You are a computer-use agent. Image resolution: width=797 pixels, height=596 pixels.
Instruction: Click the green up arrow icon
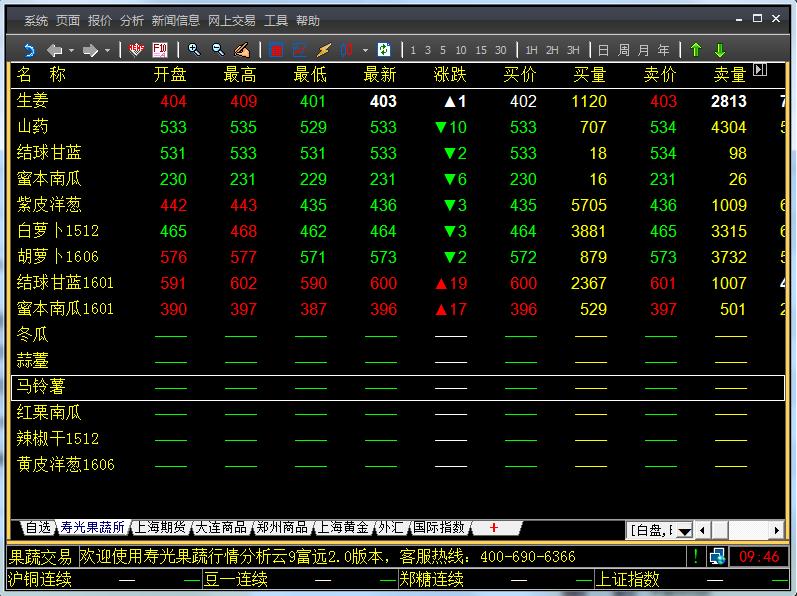coord(696,50)
